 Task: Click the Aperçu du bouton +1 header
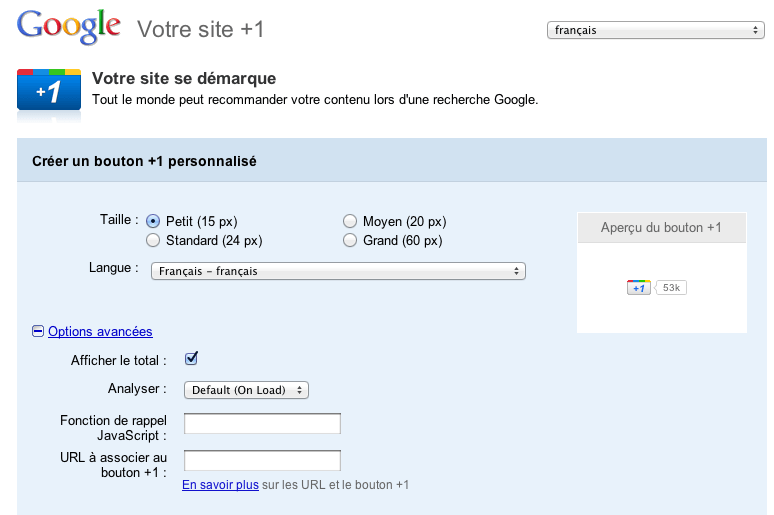point(661,228)
